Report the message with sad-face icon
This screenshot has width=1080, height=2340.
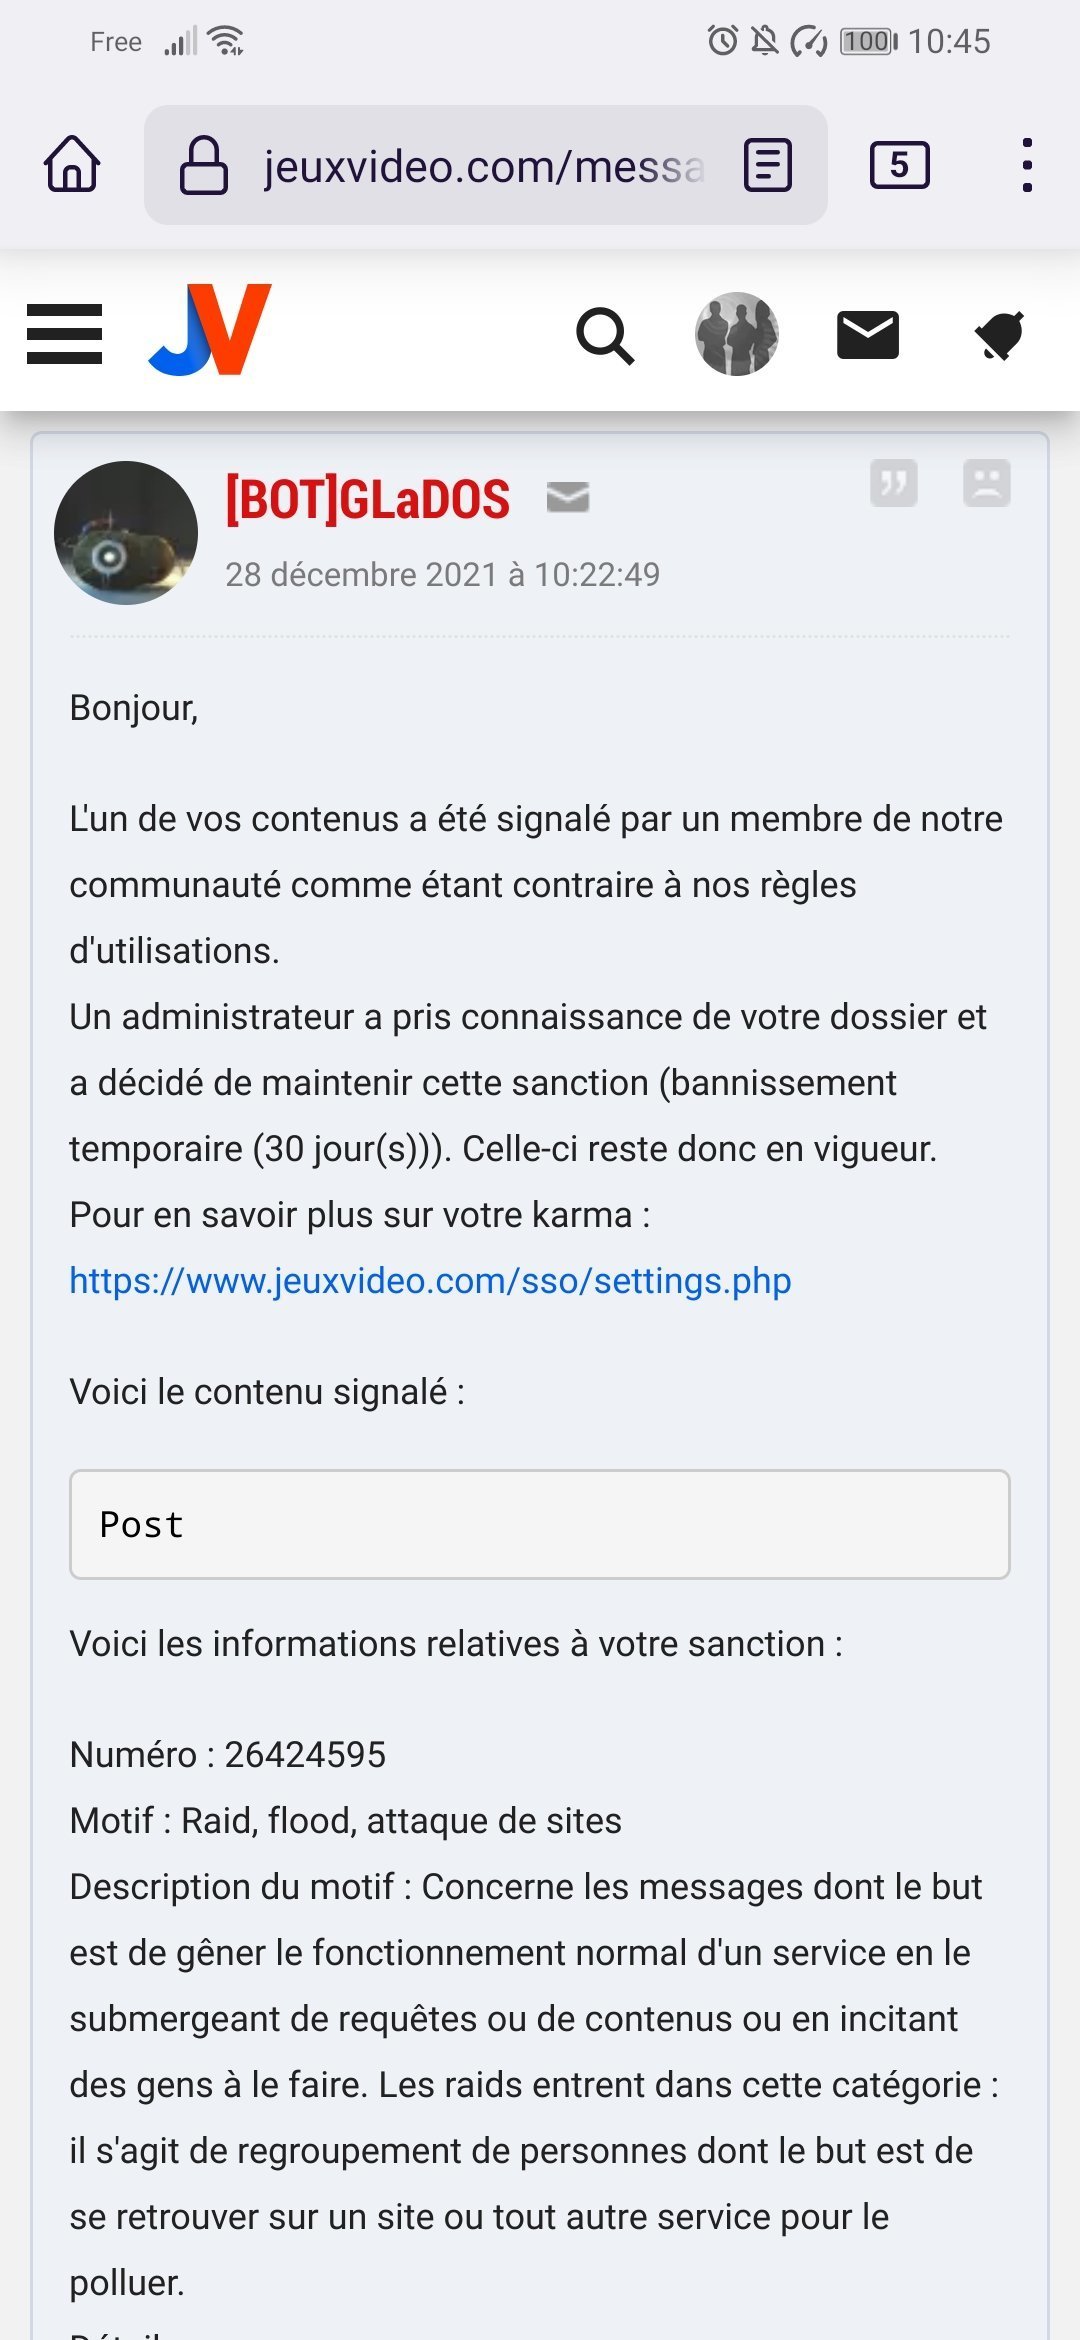986,484
